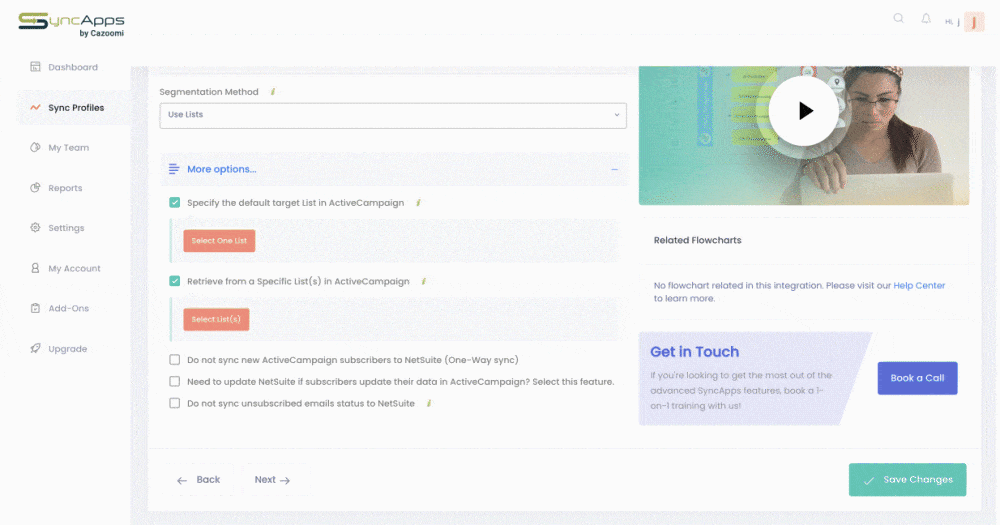Click the Sync Profiles trend icon
Viewport: 1000px width, 525px height.
pyautogui.click(x=35, y=107)
